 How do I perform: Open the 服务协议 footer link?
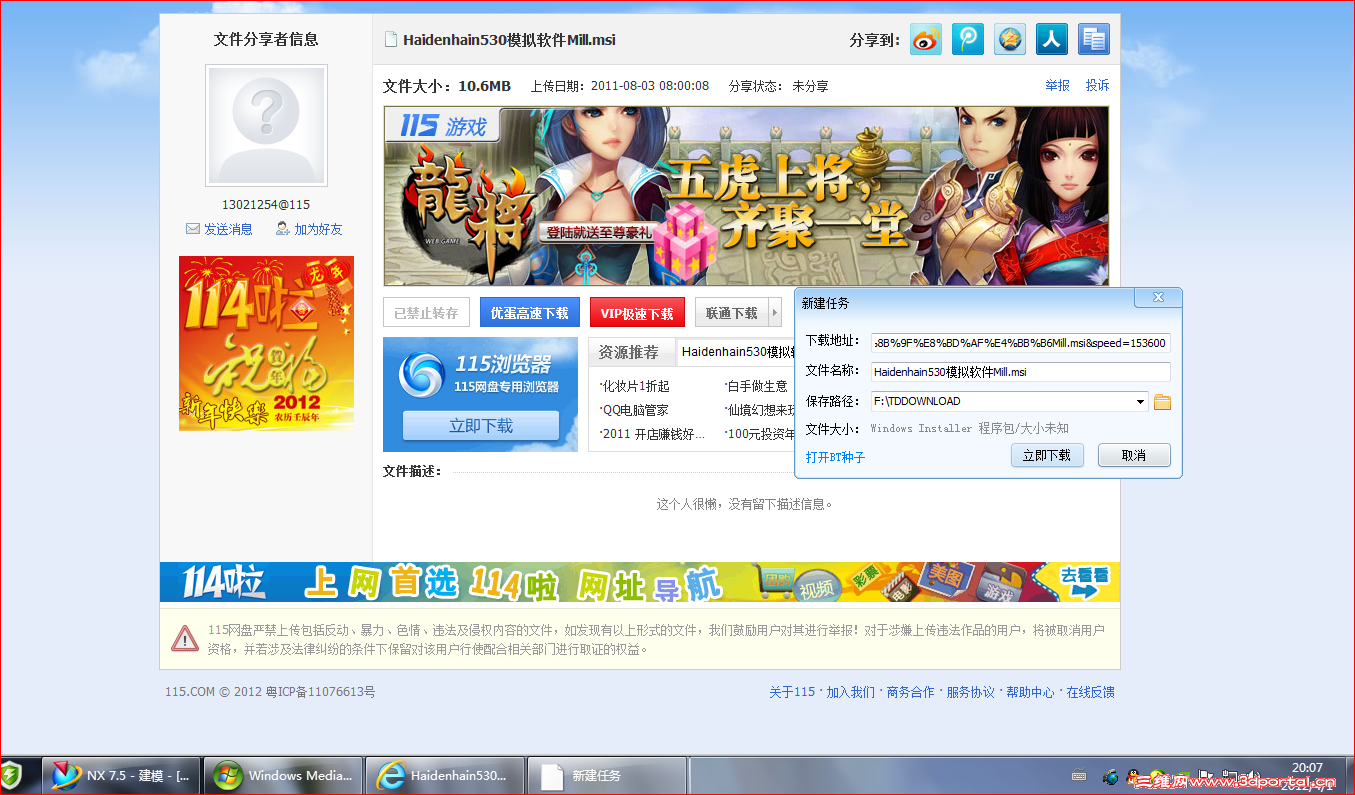point(970,692)
